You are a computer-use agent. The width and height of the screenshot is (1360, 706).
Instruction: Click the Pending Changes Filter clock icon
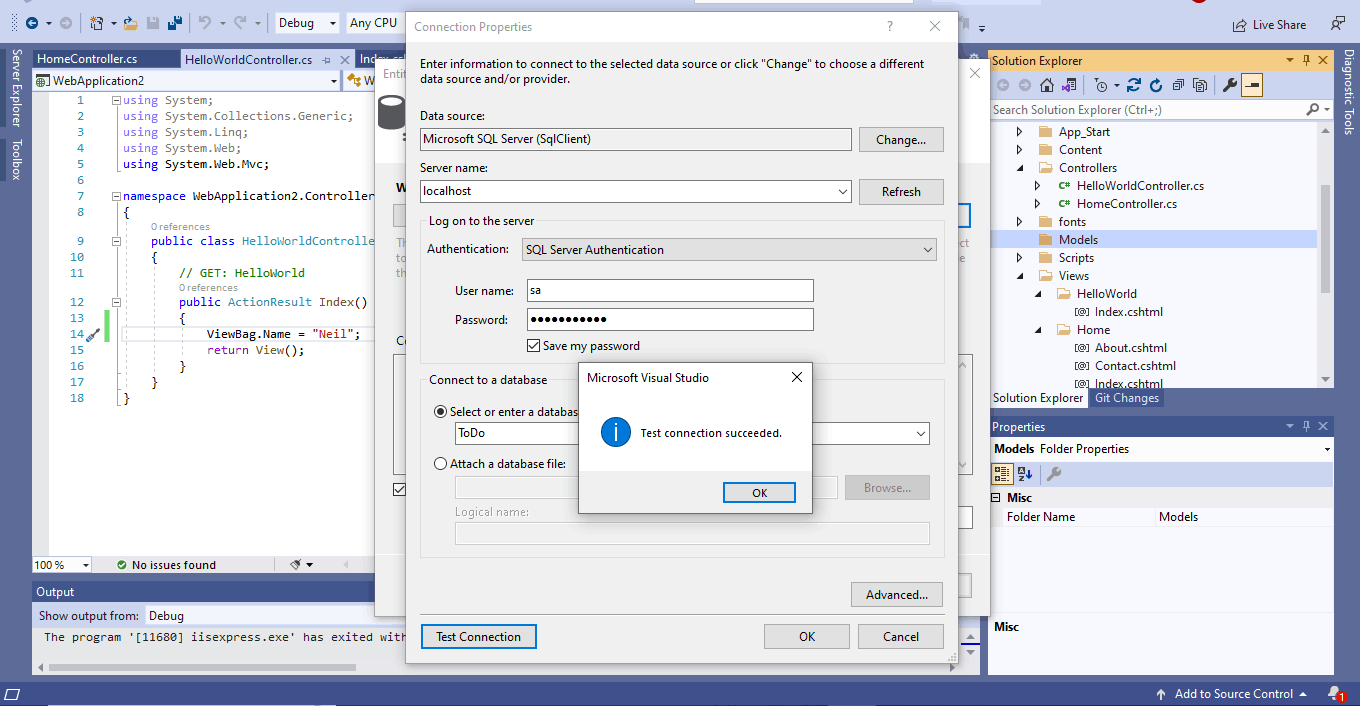[1101, 86]
